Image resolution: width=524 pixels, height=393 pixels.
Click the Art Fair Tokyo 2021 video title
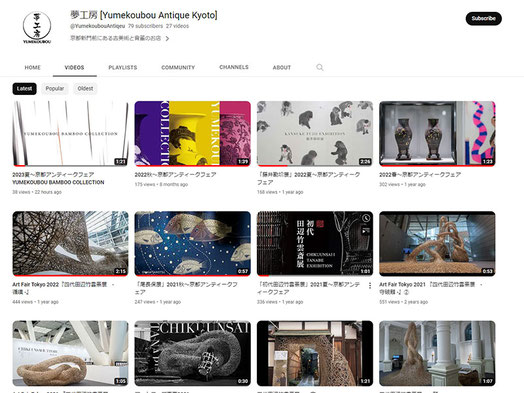431,288
